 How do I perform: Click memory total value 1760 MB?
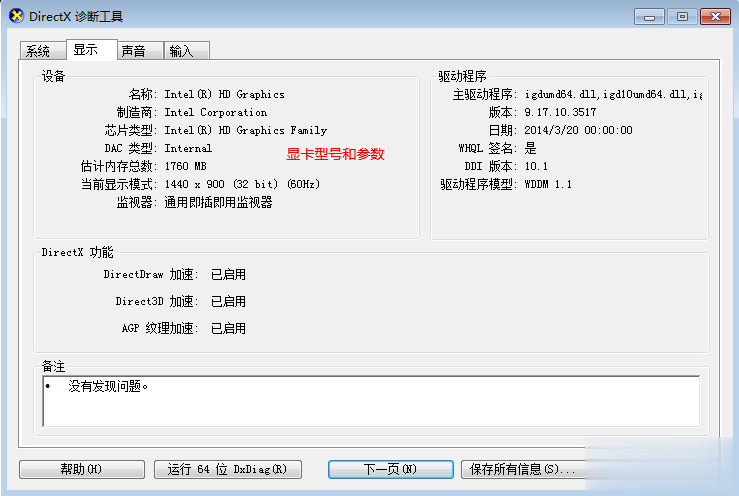pyautogui.click(x=185, y=166)
